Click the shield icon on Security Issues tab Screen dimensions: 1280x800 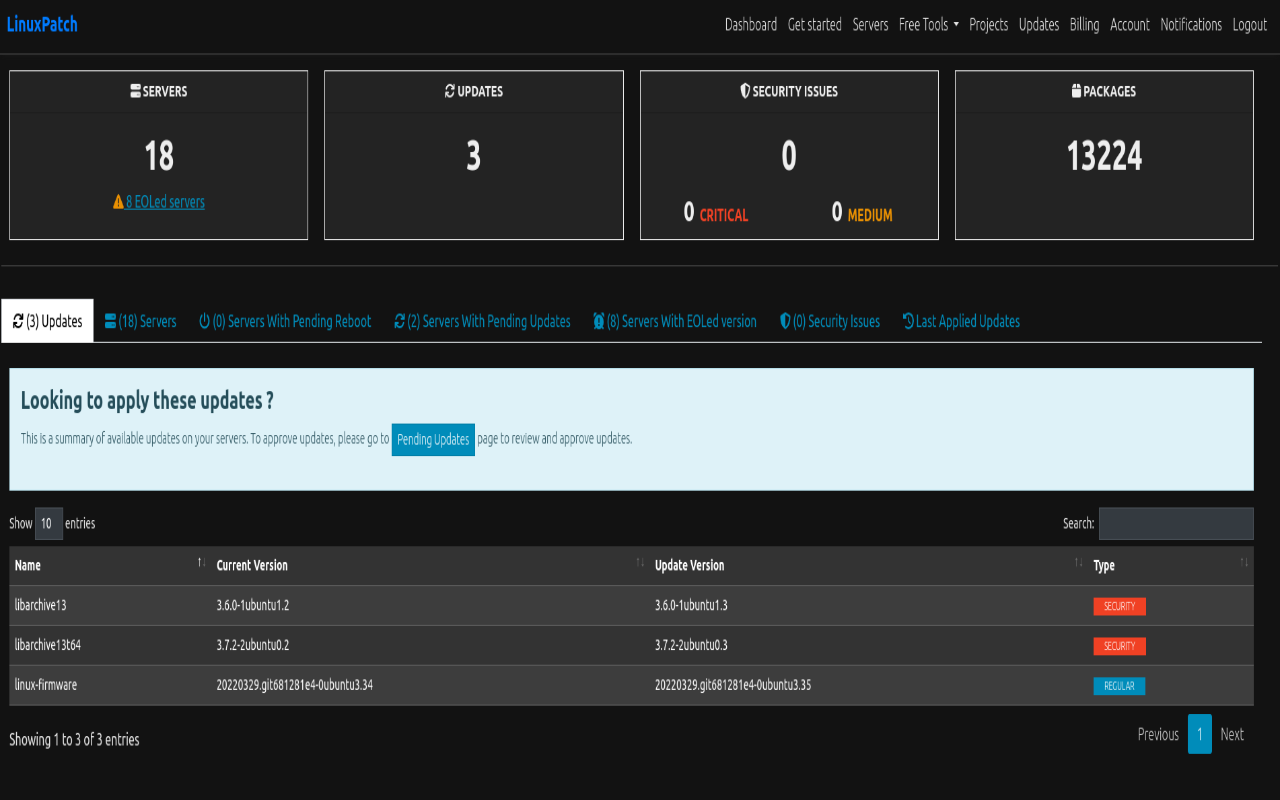click(784, 321)
